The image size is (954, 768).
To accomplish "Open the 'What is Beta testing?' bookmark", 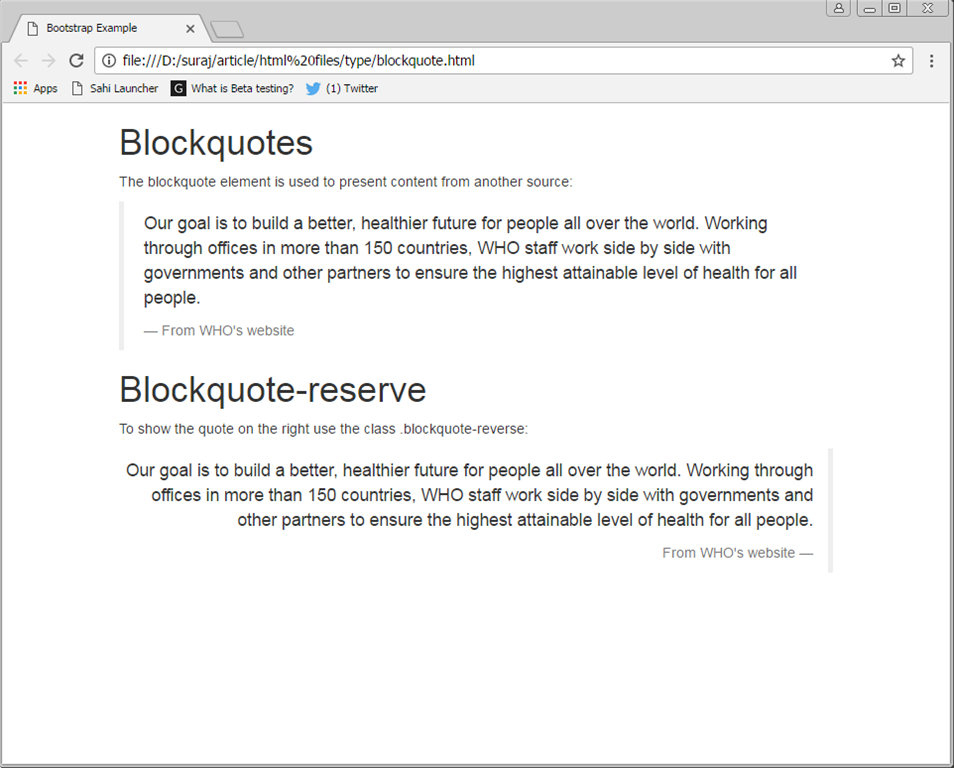I will point(232,89).
